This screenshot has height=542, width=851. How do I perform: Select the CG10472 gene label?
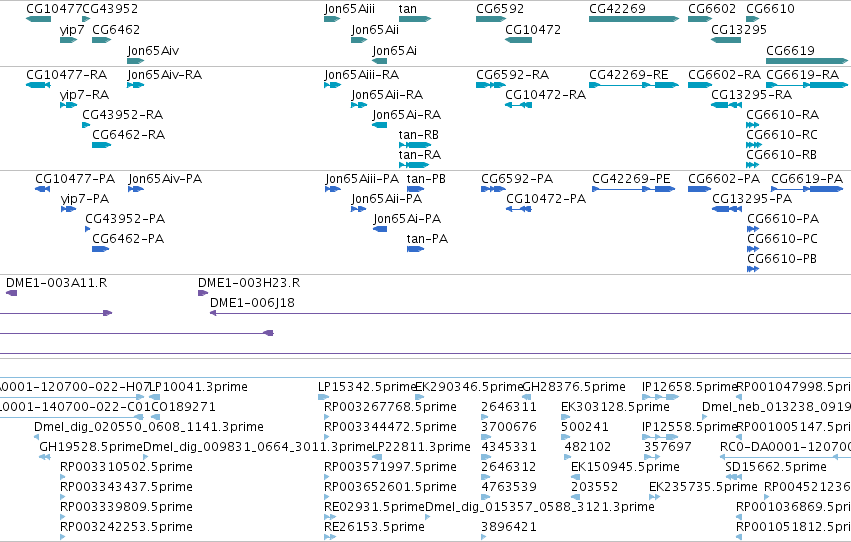[x=533, y=30]
